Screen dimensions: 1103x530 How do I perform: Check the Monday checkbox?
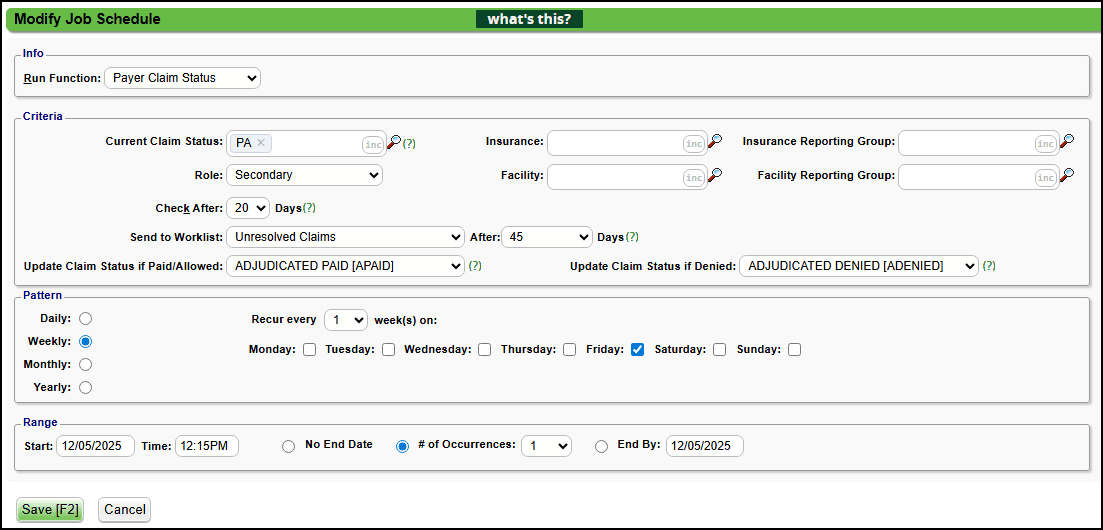click(309, 350)
